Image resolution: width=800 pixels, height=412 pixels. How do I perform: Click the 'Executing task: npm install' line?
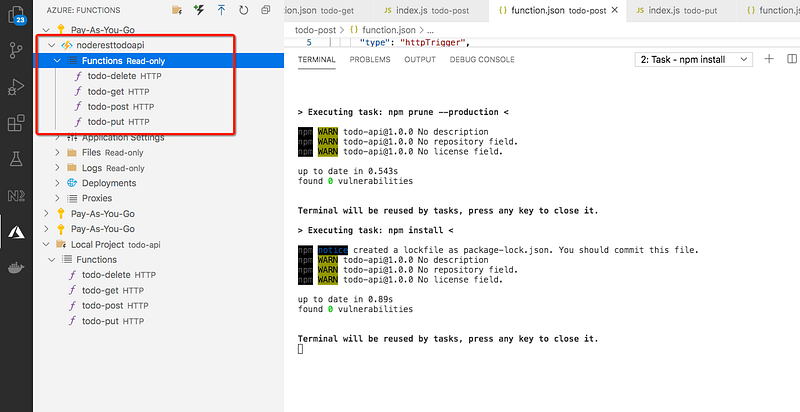[x=375, y=230]
